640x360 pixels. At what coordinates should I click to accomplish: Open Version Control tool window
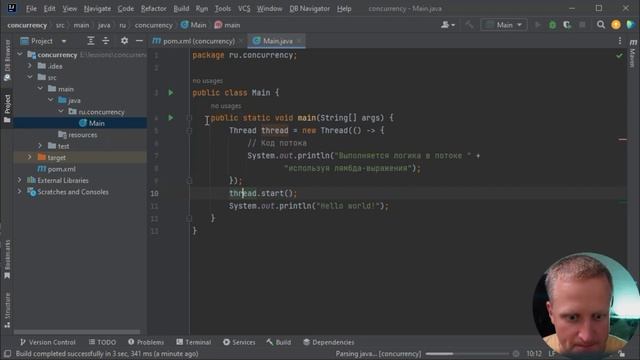tap(48, 342)
